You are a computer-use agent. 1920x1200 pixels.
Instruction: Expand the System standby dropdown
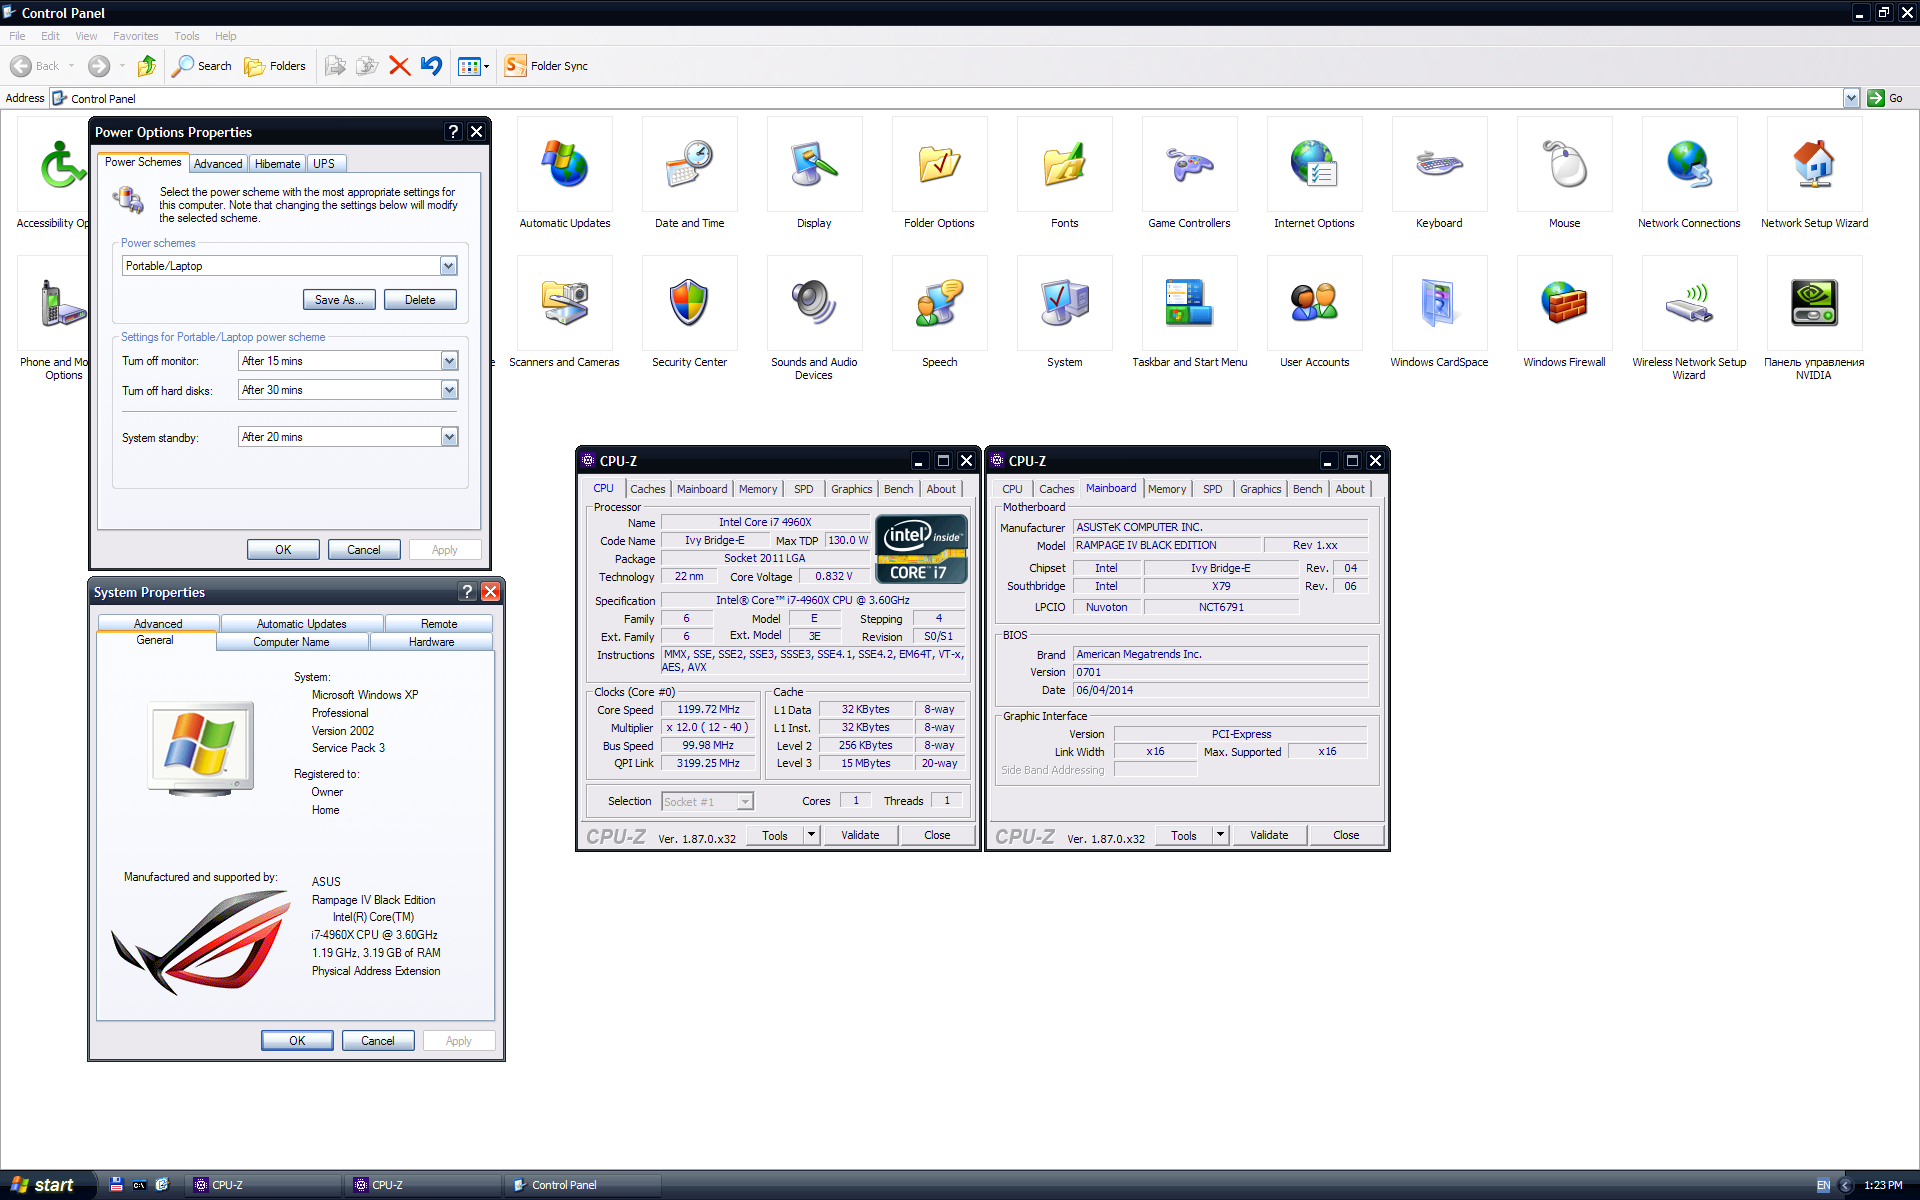click(x=449, y=437)
